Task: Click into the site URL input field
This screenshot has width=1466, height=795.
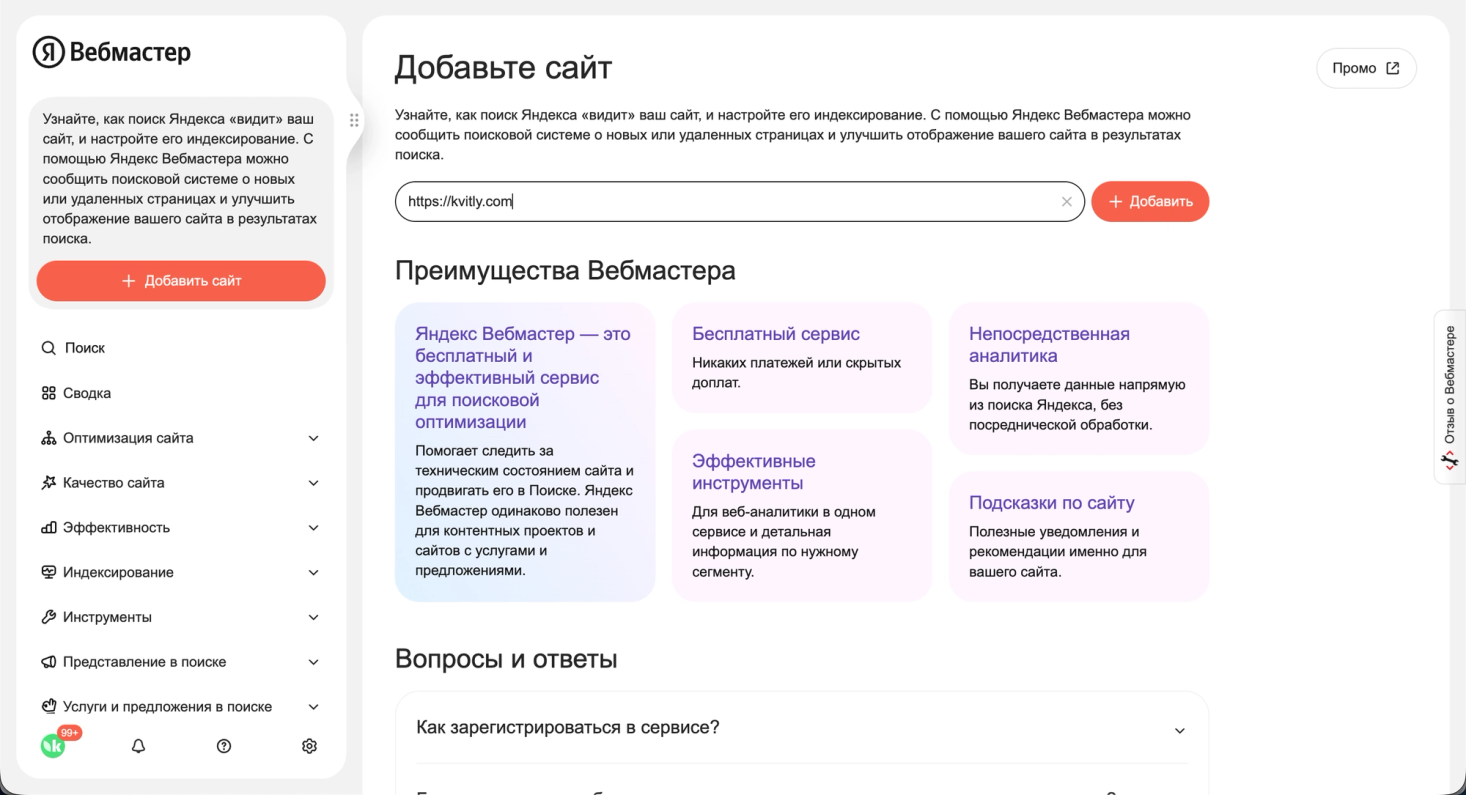Action: pyautogui.click(x=739, y=201)
